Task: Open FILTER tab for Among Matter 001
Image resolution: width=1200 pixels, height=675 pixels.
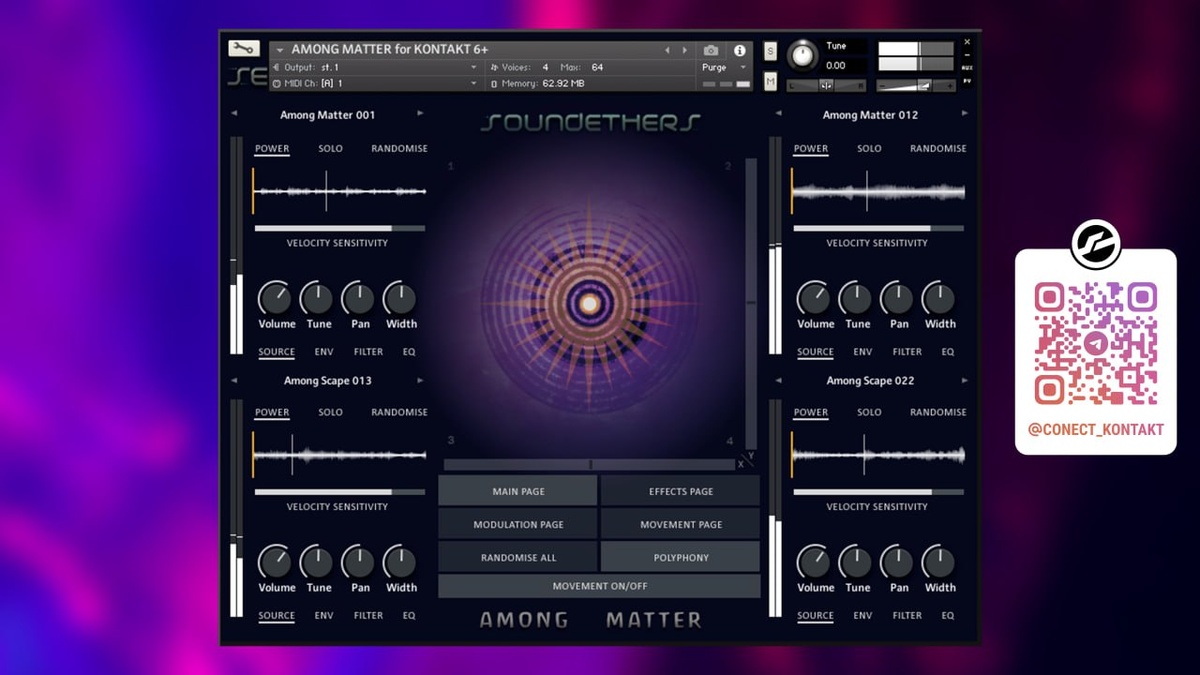Action: [368, 352]
